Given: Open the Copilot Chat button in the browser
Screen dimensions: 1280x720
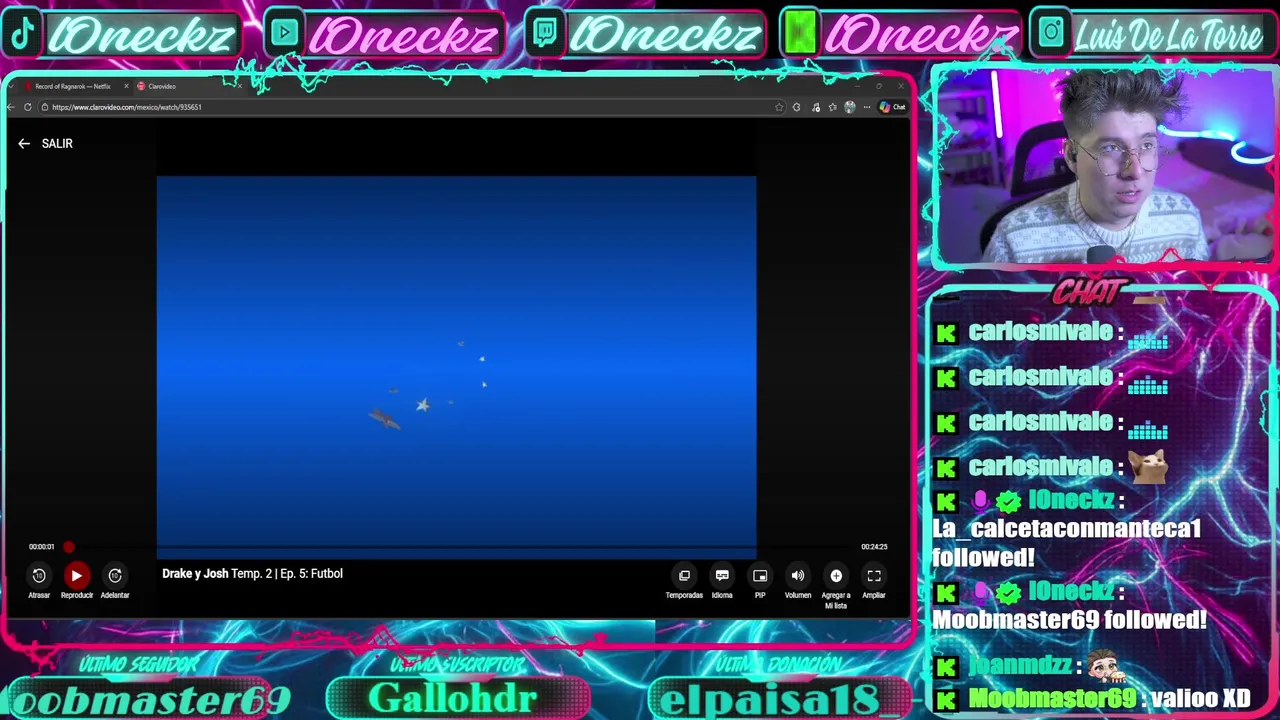Looking at the screenshot, I should click(x=892, y=107).
